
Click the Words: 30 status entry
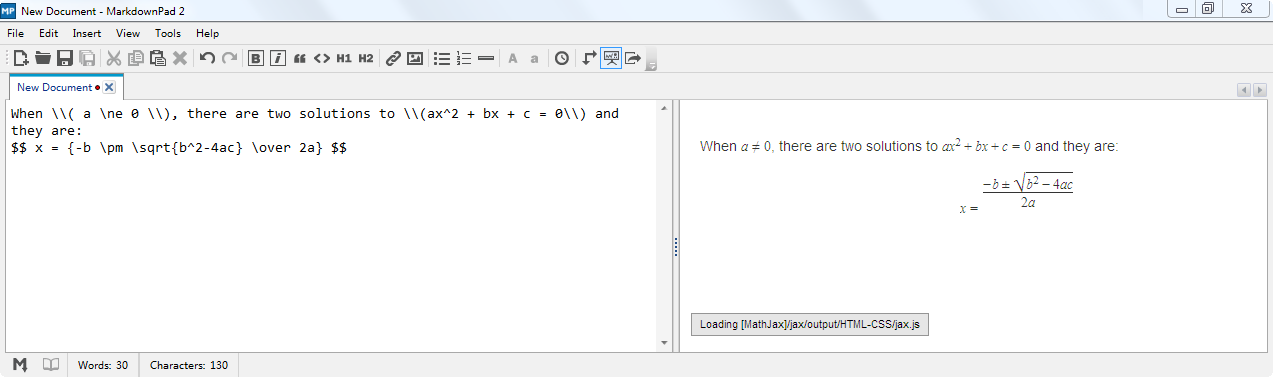pos(103,365)
